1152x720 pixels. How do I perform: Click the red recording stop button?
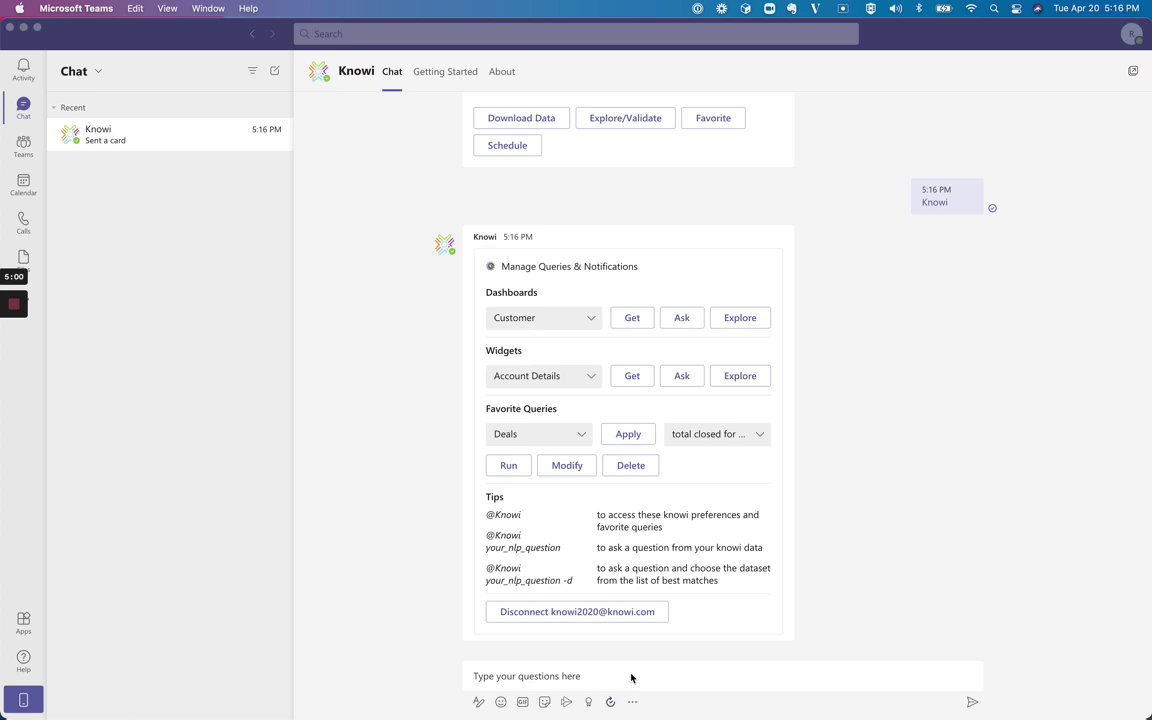(14, 304)
